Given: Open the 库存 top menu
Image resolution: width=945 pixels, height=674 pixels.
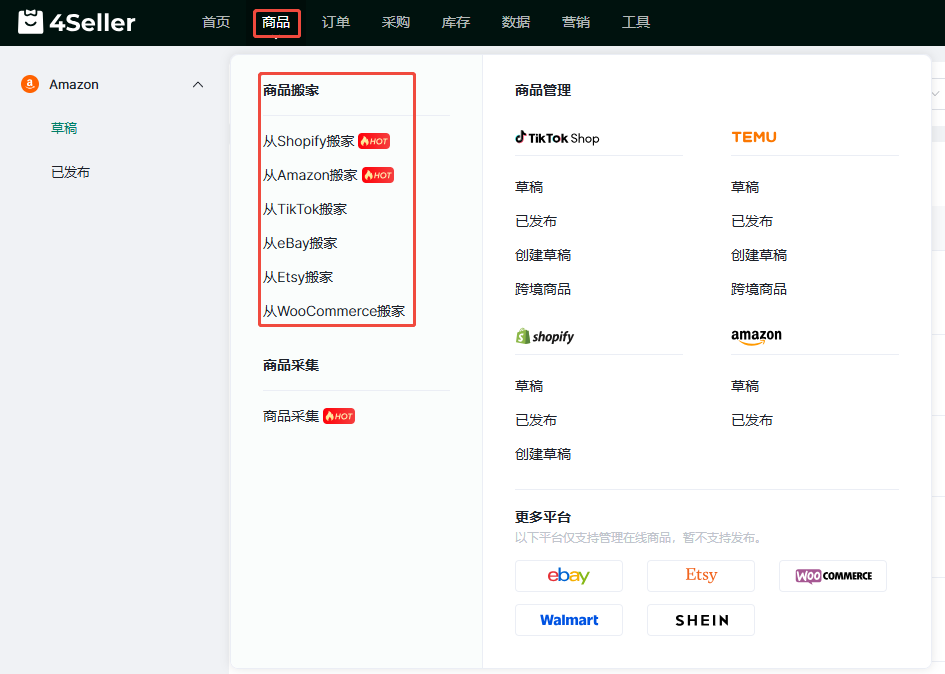Looking at the screenshot, I should click(456, 22).
